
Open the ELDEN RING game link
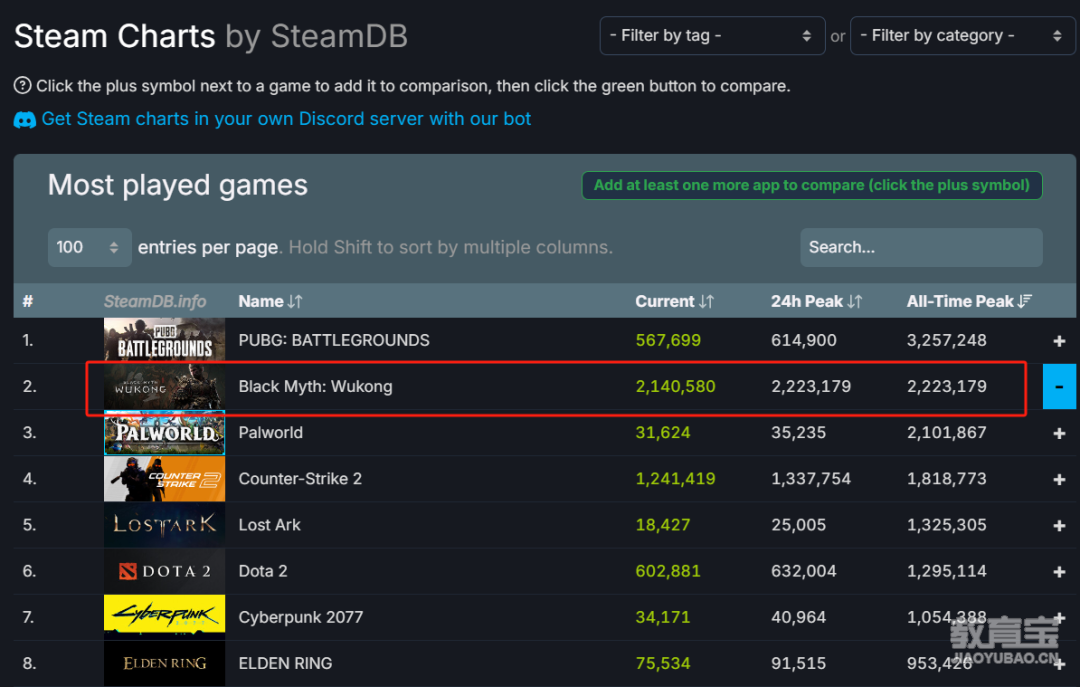(x=285, y=664)
